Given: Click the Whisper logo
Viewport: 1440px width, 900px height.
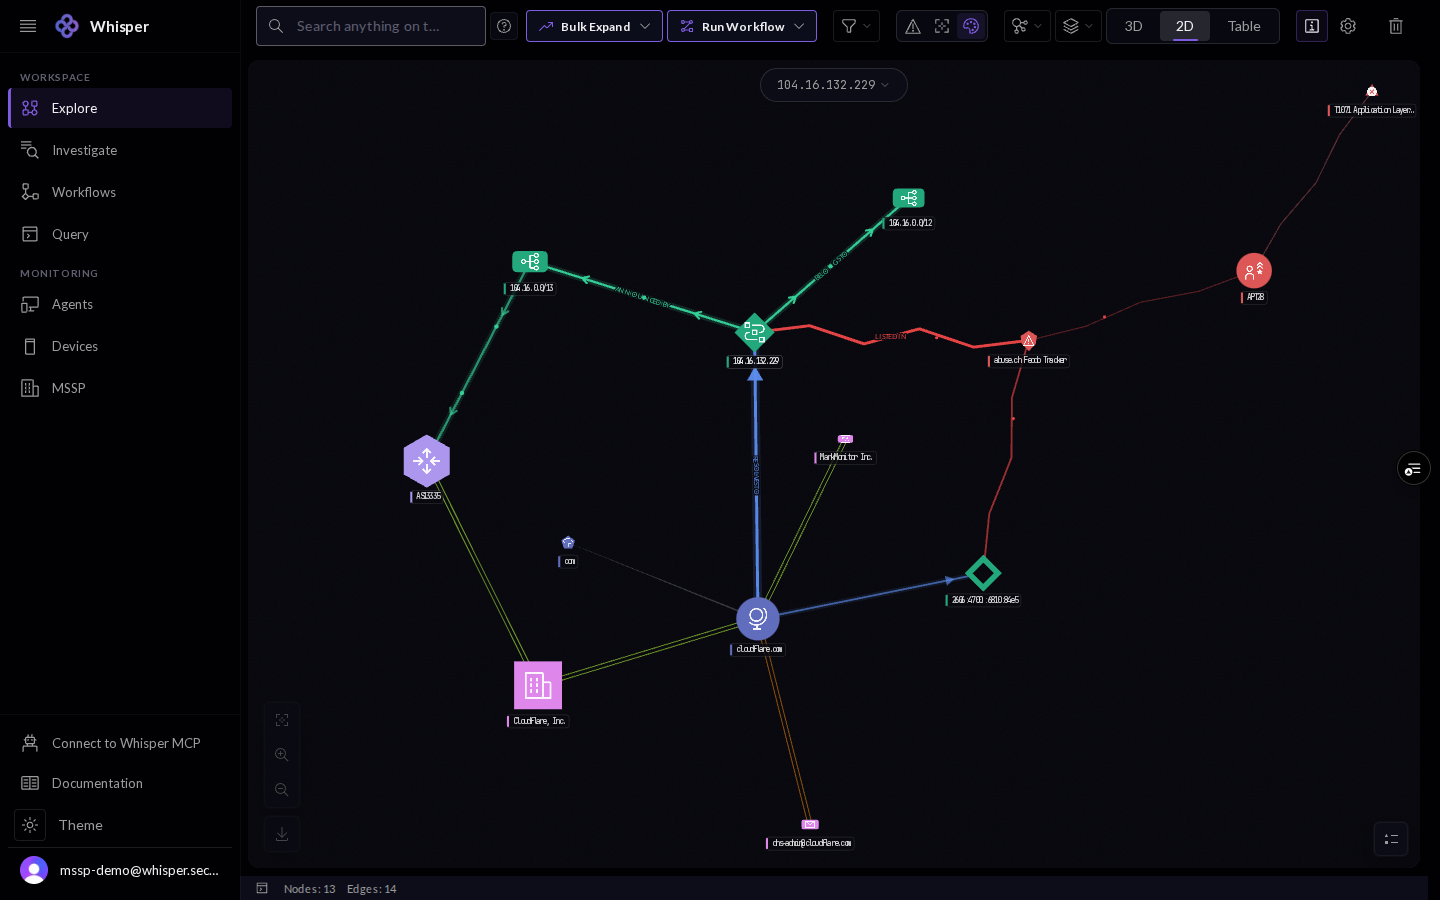Looking at the screenshot, I should [x=67, y=26].
